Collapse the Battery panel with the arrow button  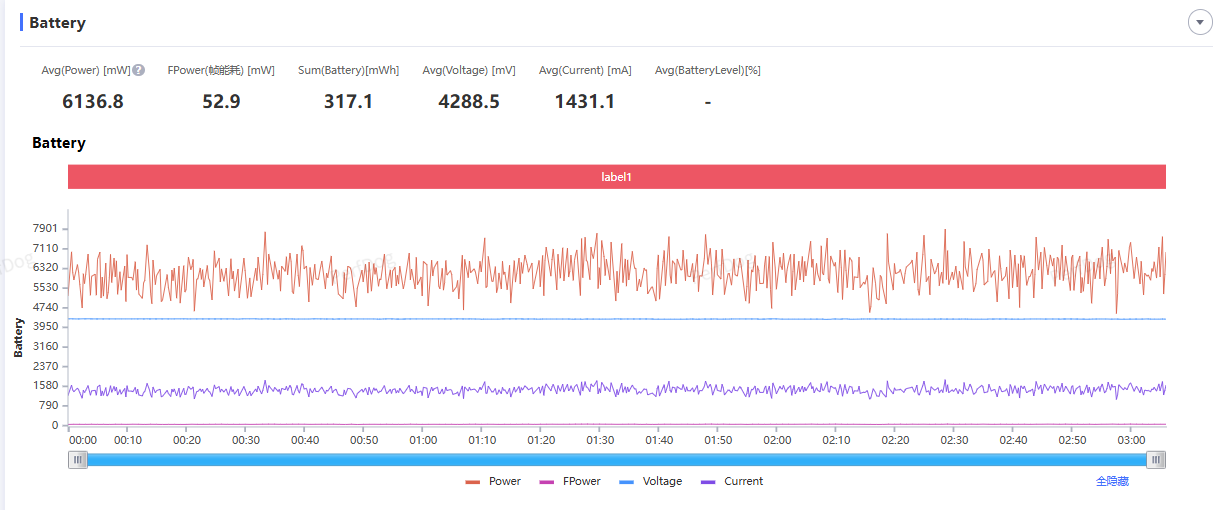(x=1199, y=22)
